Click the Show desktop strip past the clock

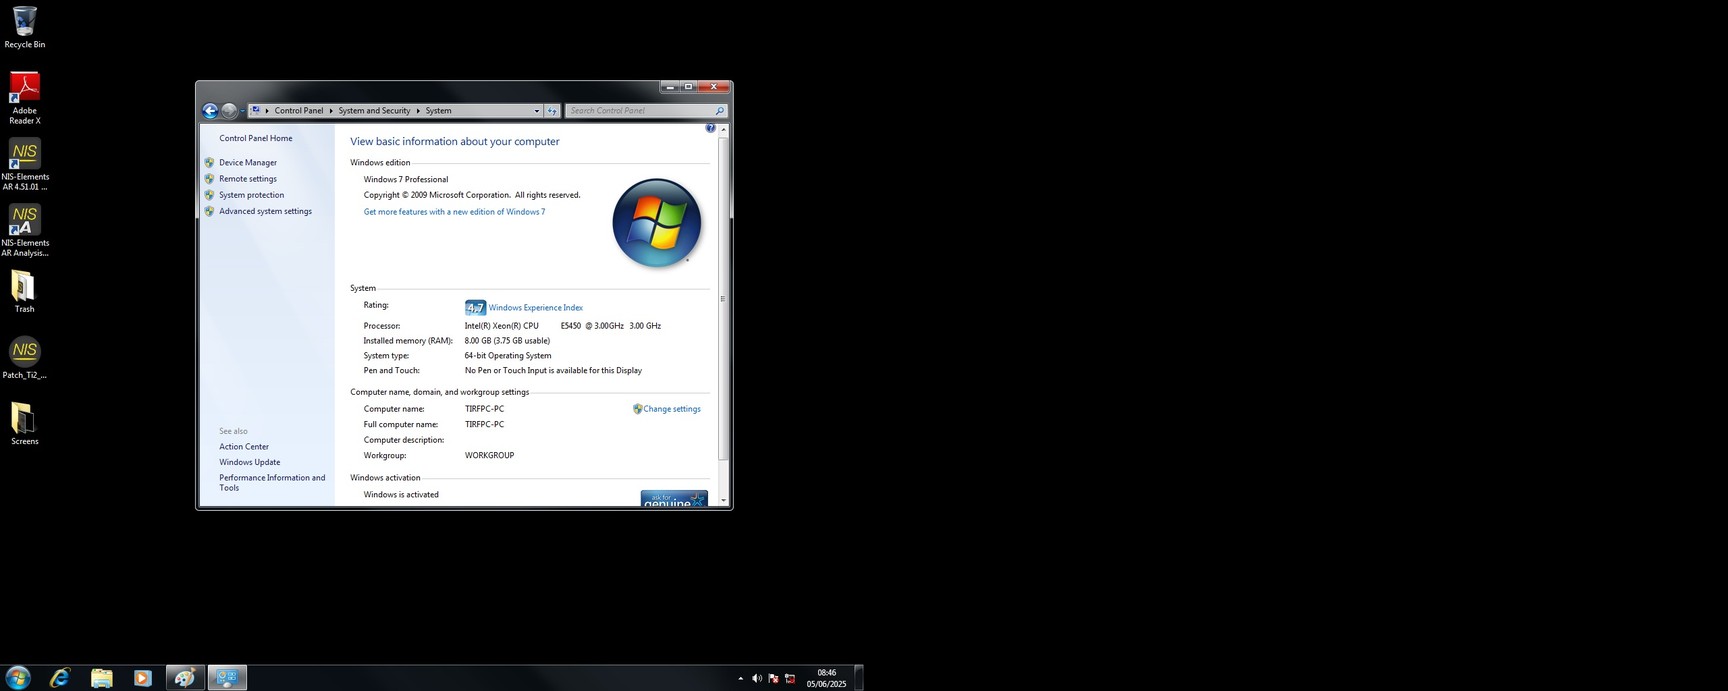click(x=859, y=677)
